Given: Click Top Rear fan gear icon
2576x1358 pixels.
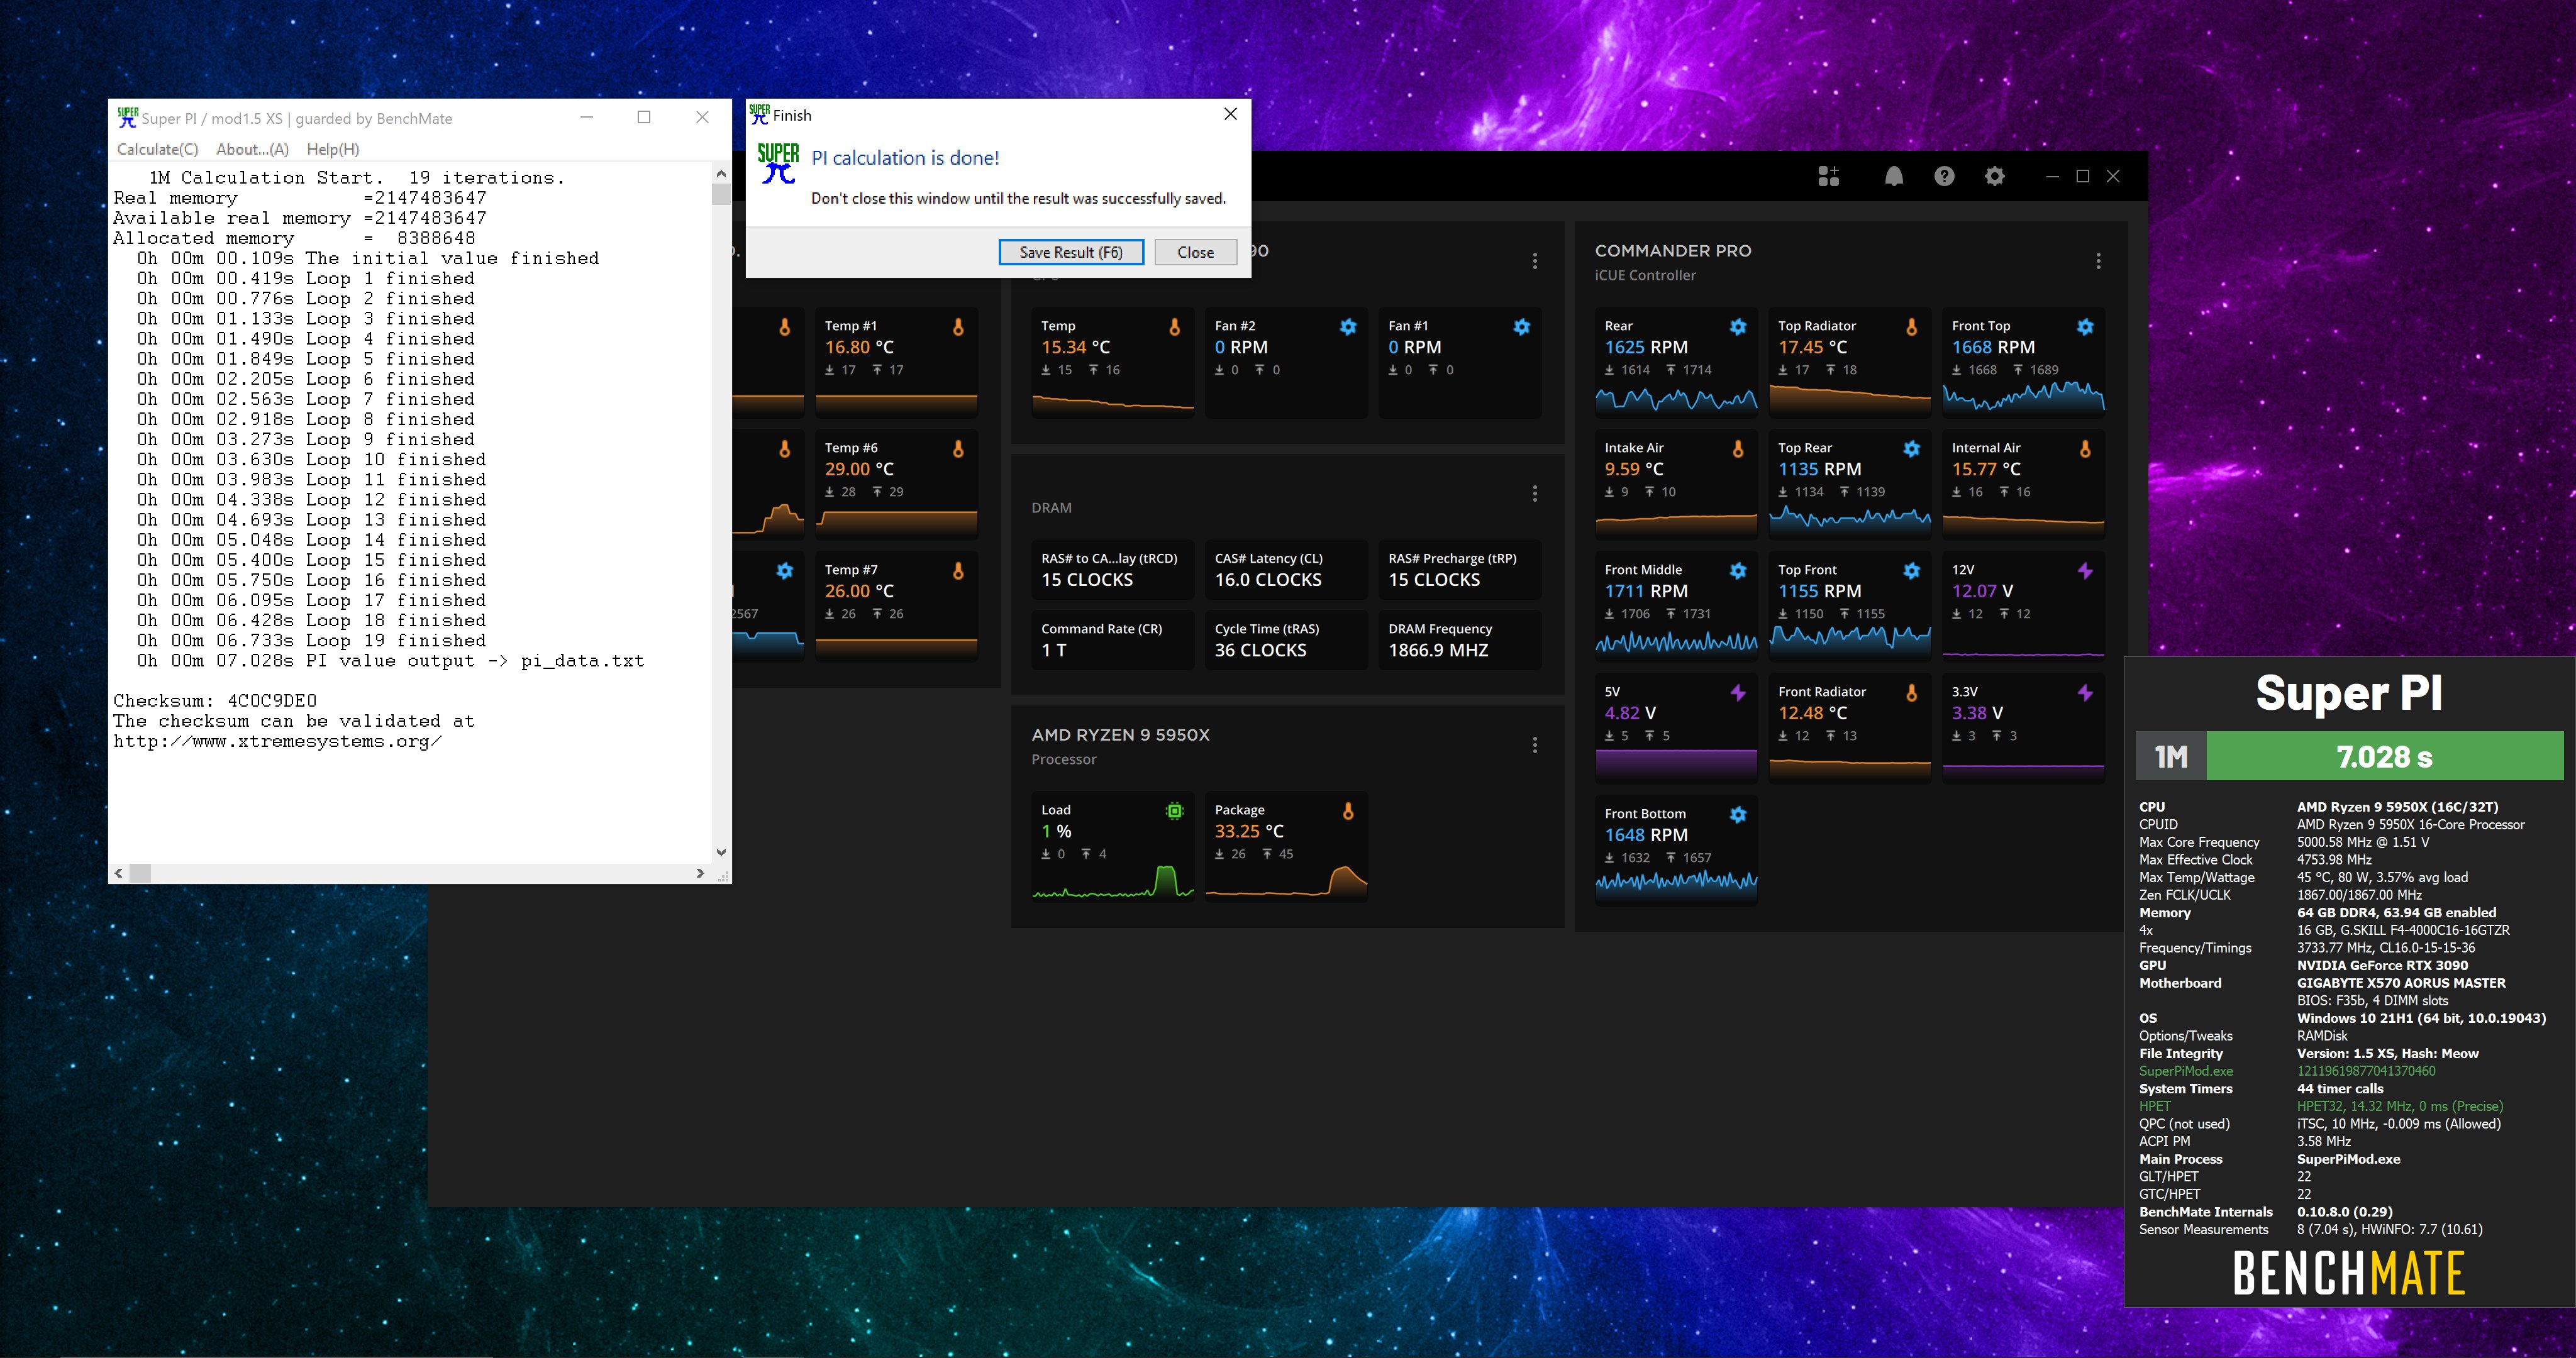Looking at the screenshot, I should click(x=1911, y=449).
